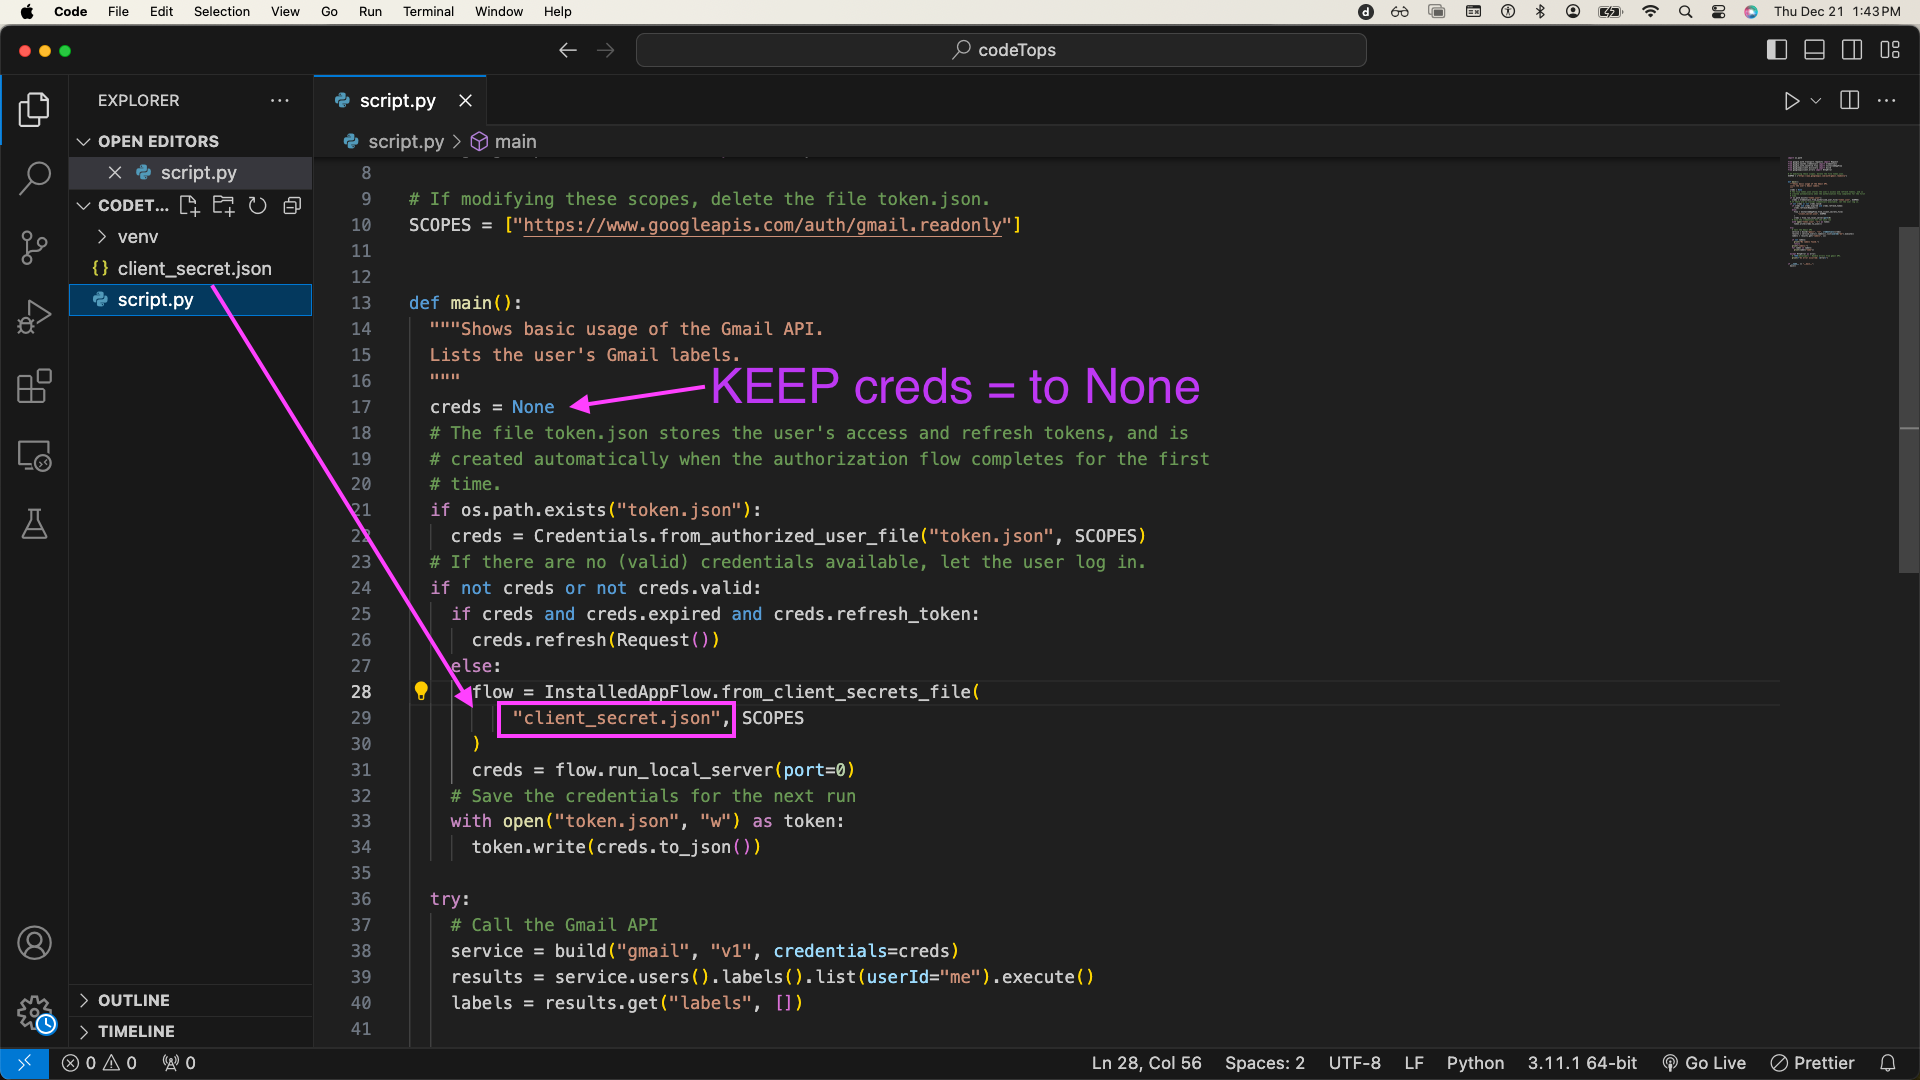Open the Spaces: 2 indentation selector
The width and height of the screenshot is (1920, 1080).
[1265, 1063]
